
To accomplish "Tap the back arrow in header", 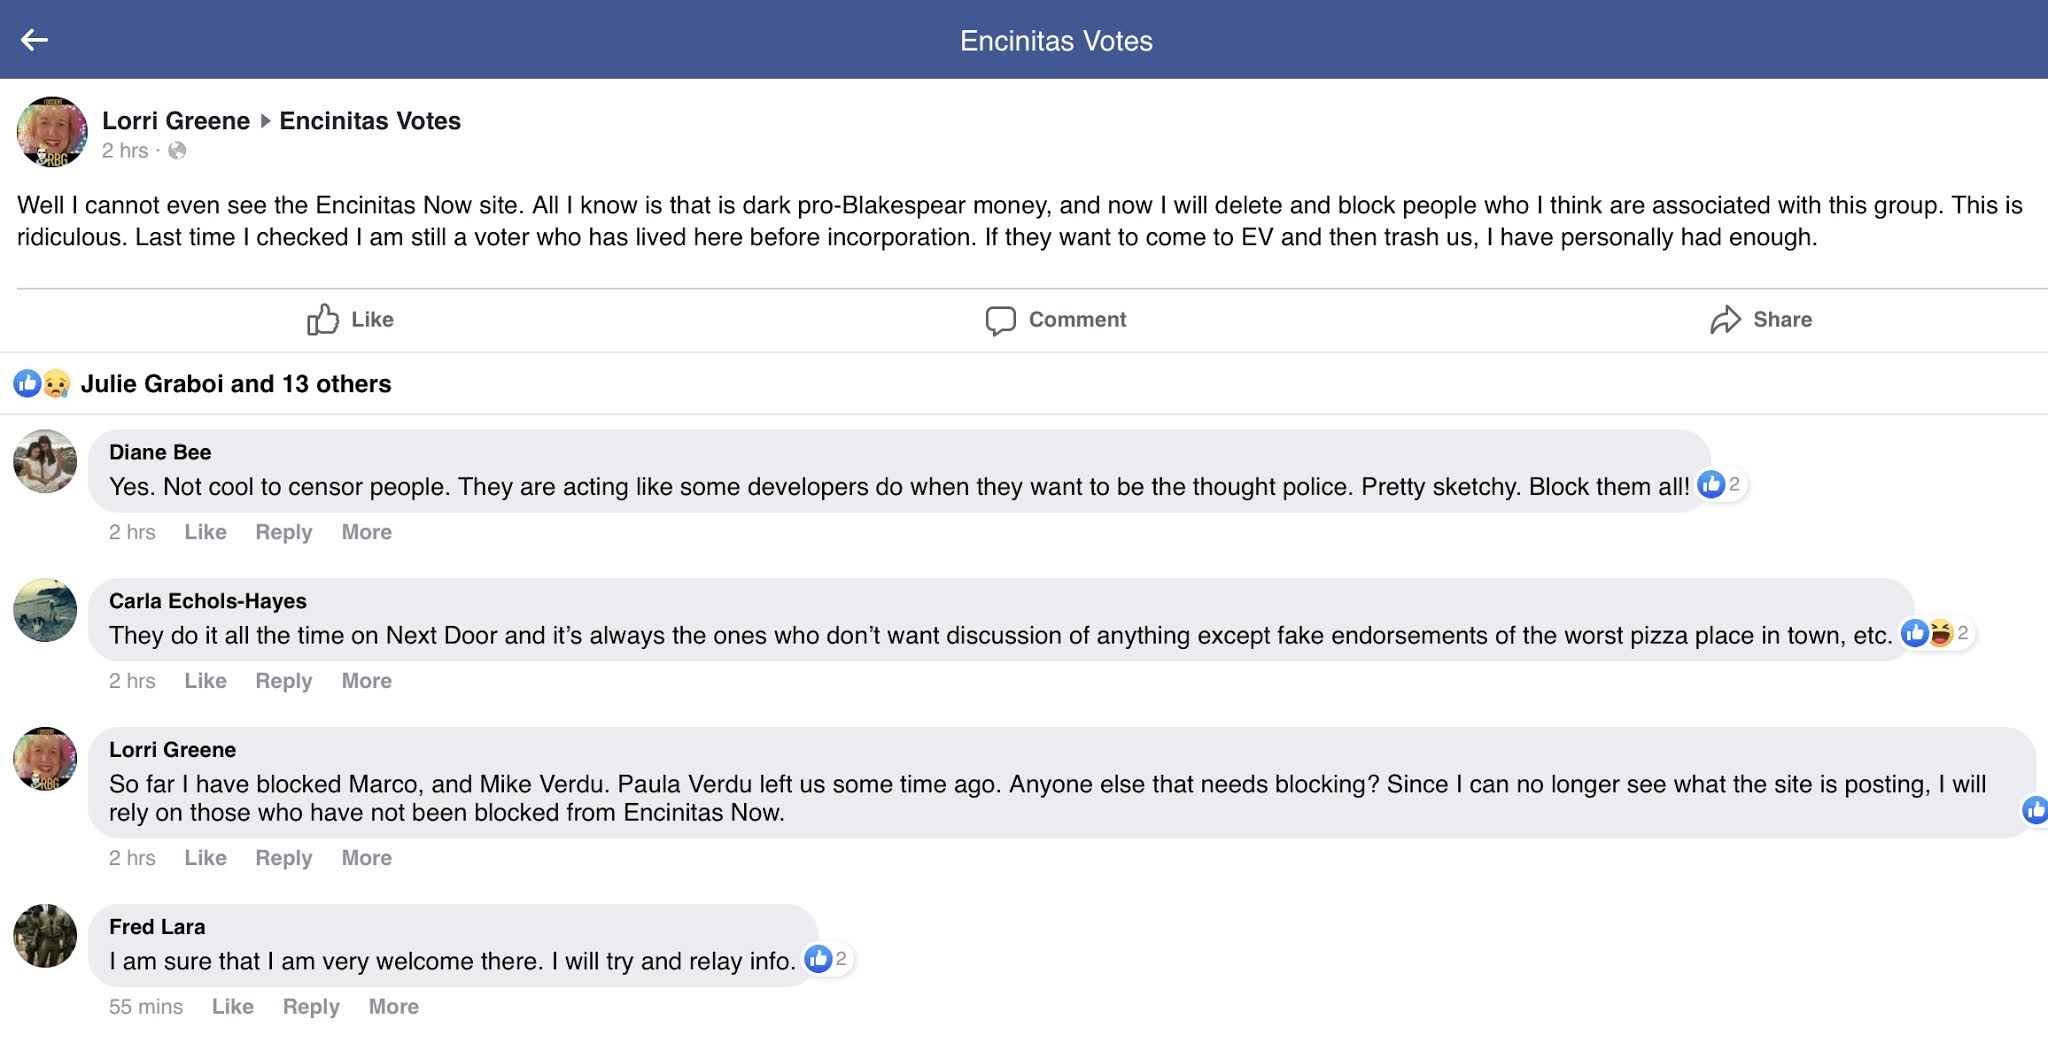I will pos(34,39).
